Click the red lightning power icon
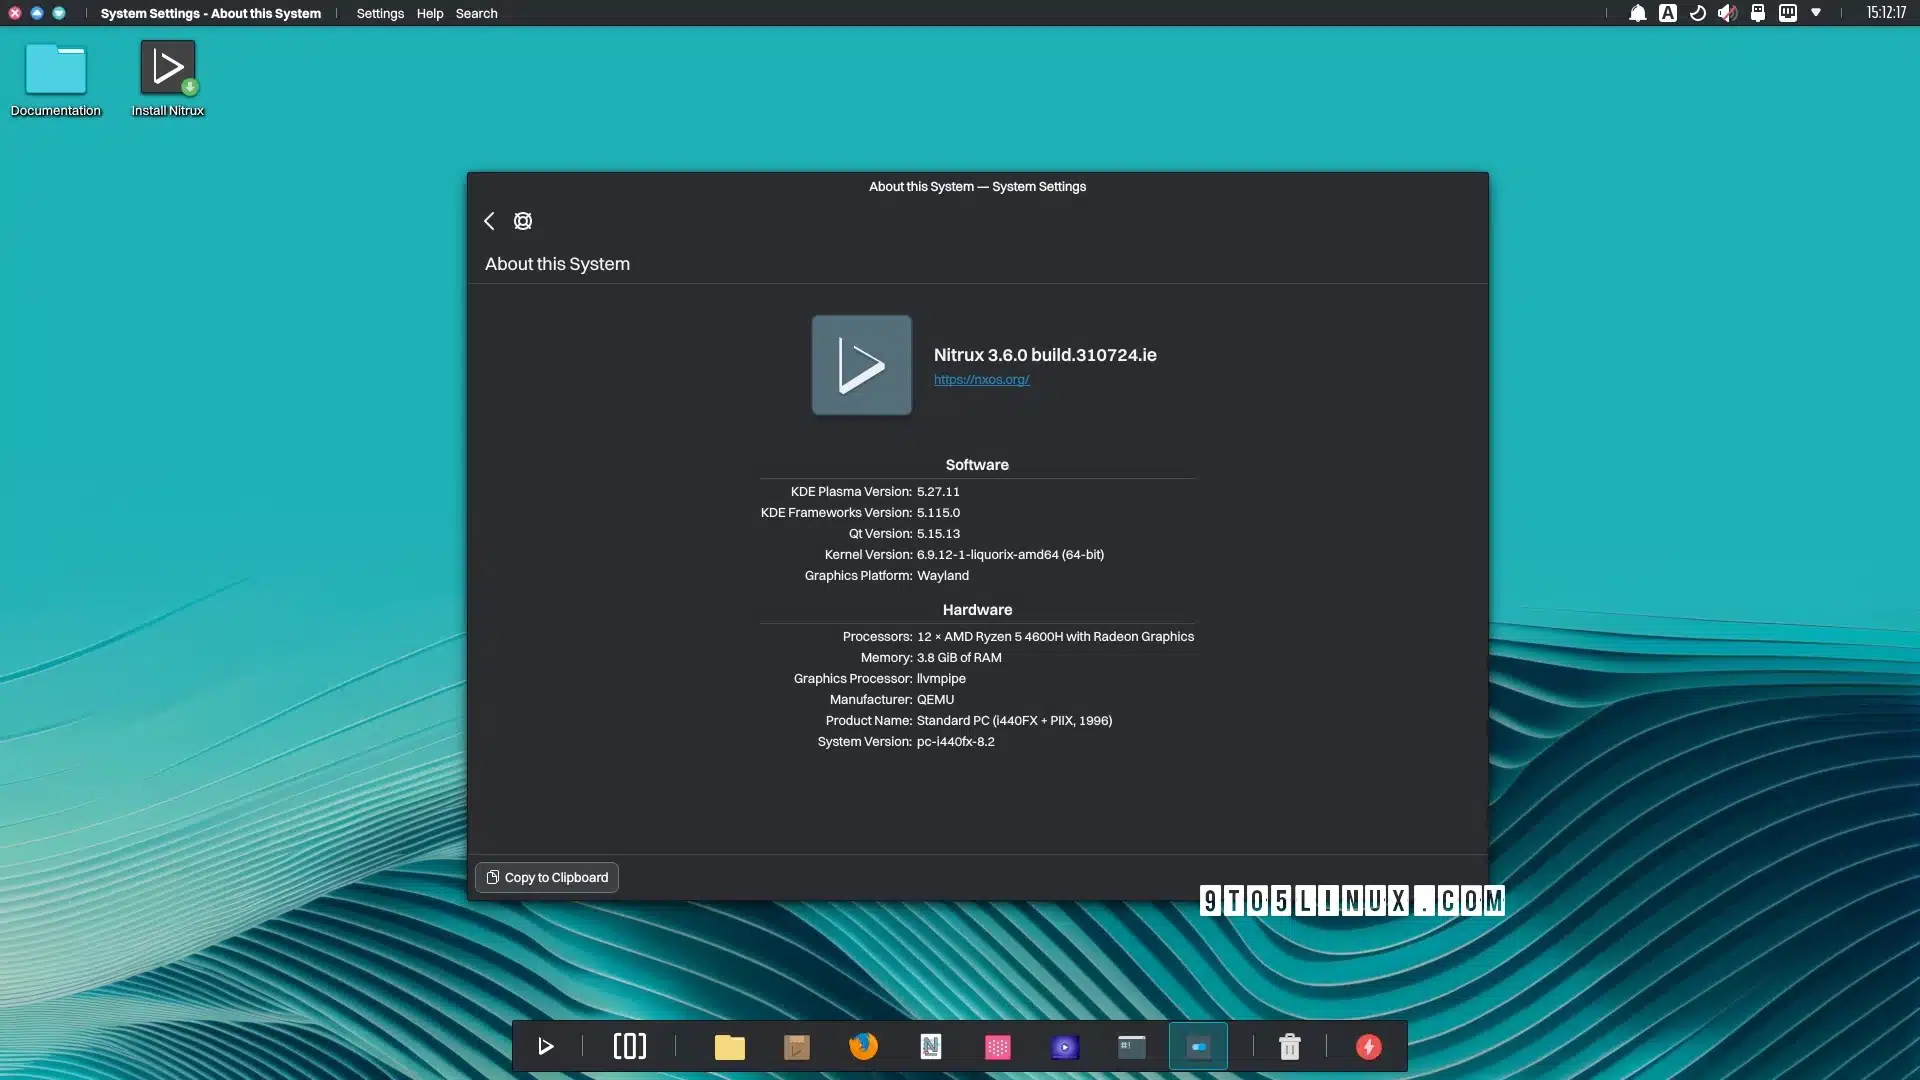Screen dimensions: 1920x1080 click(1368, 1047)
